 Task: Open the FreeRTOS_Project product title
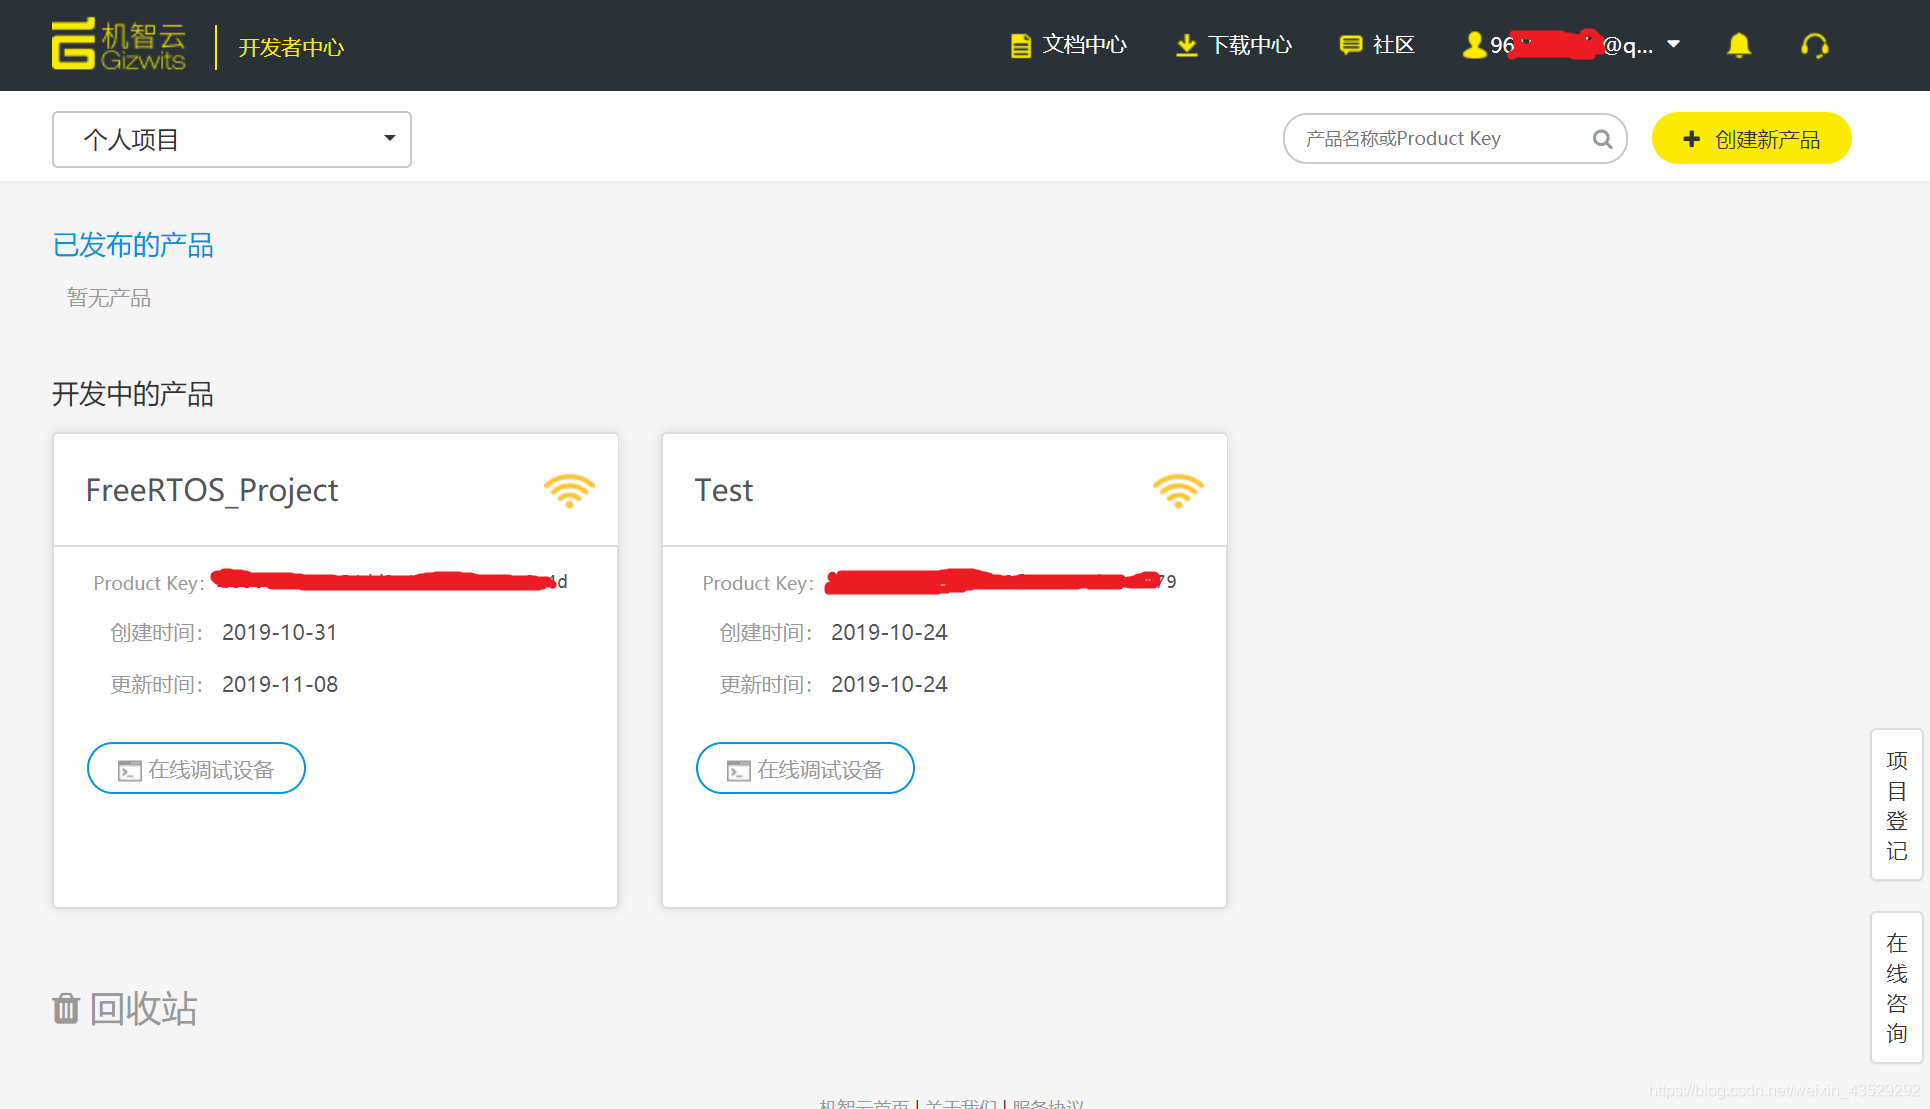click(x=212, y=490)
